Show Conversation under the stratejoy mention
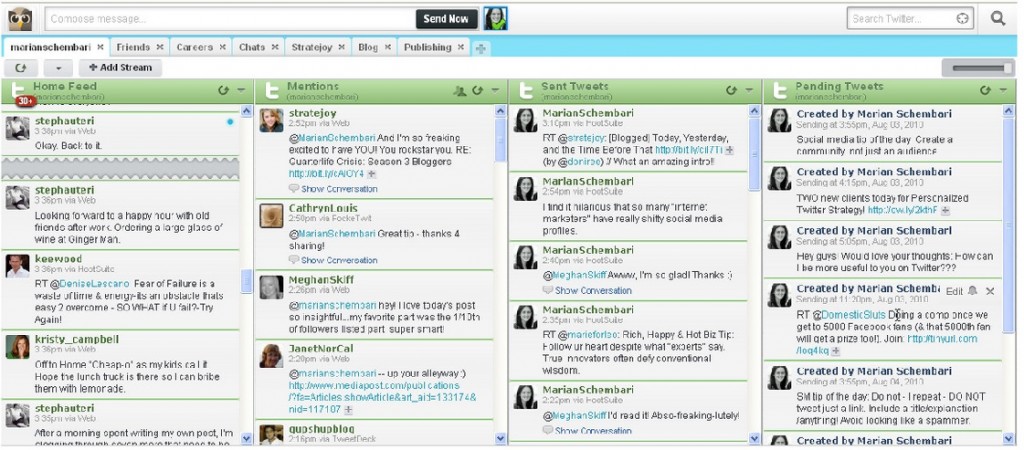This screenshot has width=1024, height=450. (339, 189)
